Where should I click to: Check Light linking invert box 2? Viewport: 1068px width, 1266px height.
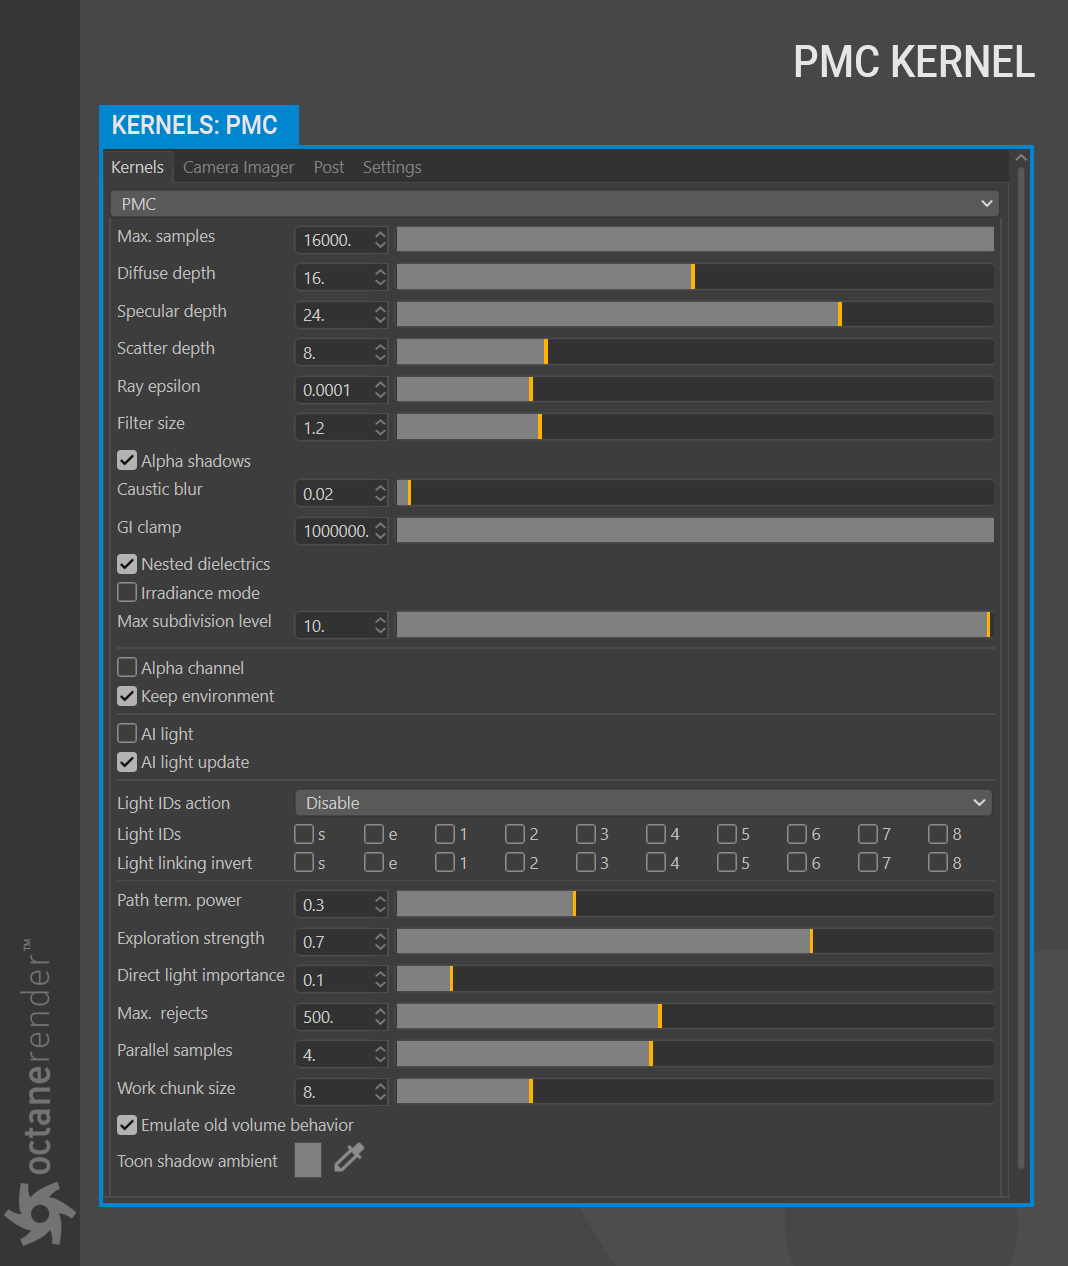515,862
